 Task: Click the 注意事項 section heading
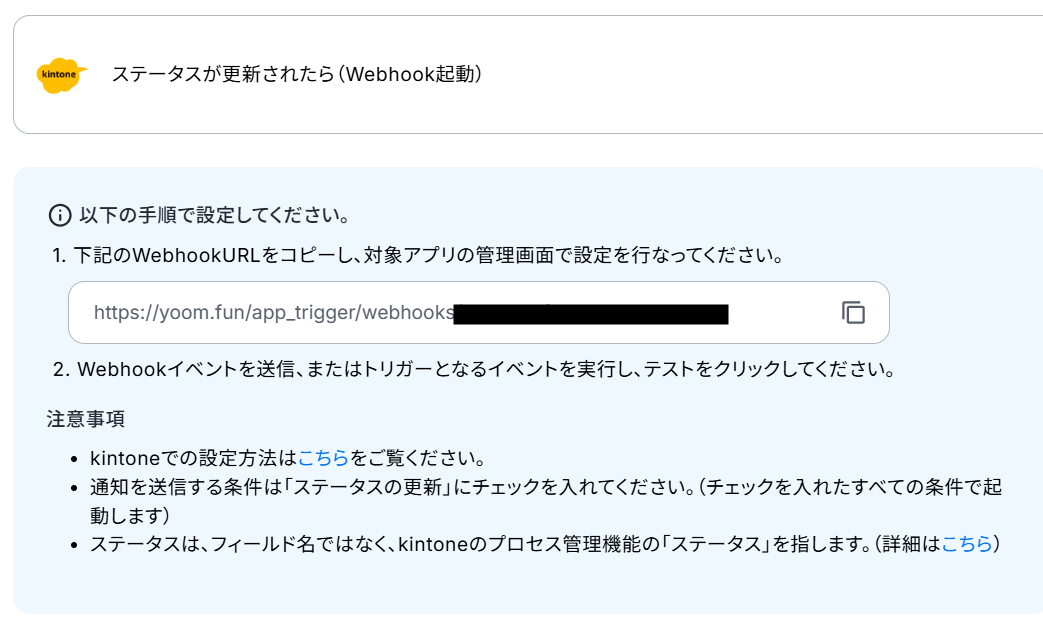[x=86, y=419]
